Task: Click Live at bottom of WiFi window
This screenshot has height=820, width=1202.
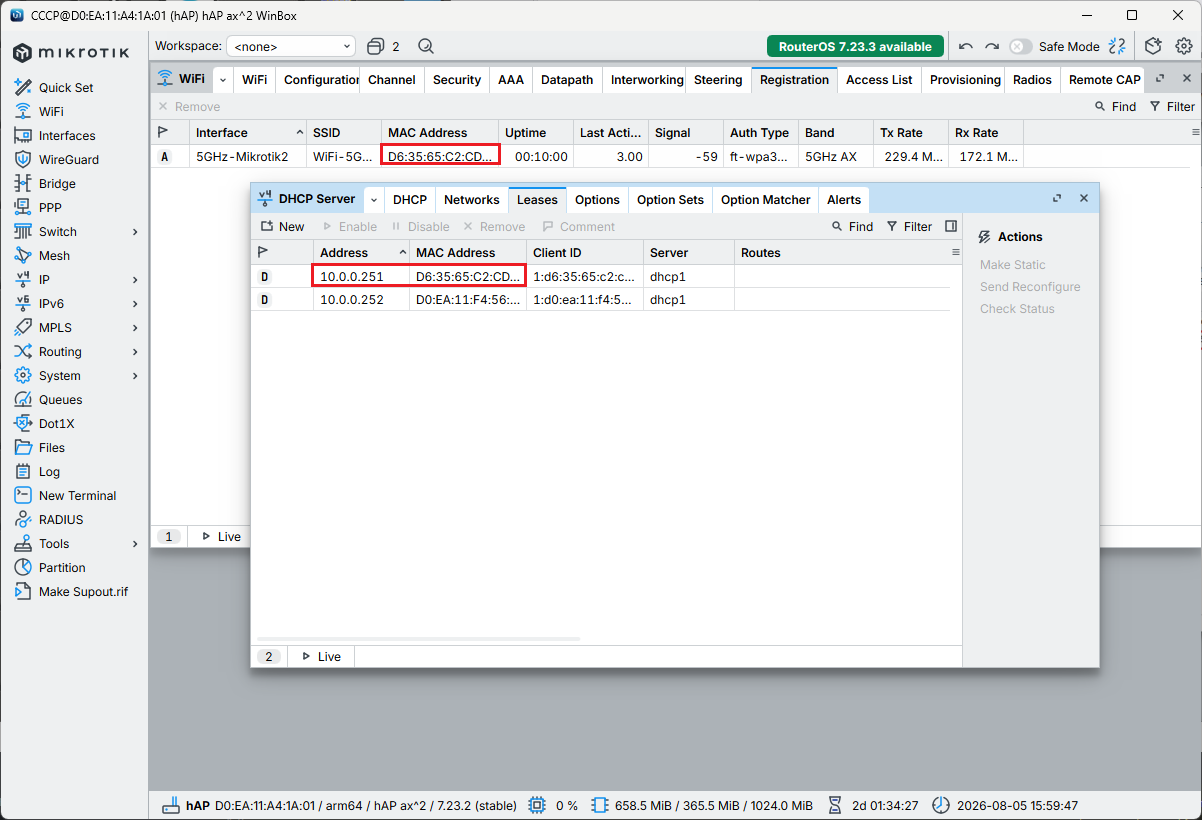Action: (221, 537)
